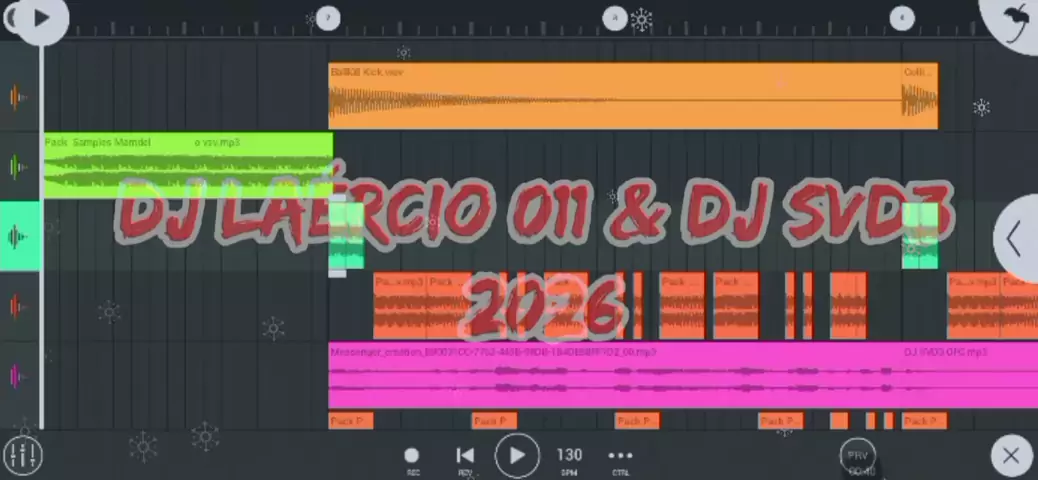Select the orange kick track icon
This screenshot has height=480, width=1038.
click(x=18, y=97)
